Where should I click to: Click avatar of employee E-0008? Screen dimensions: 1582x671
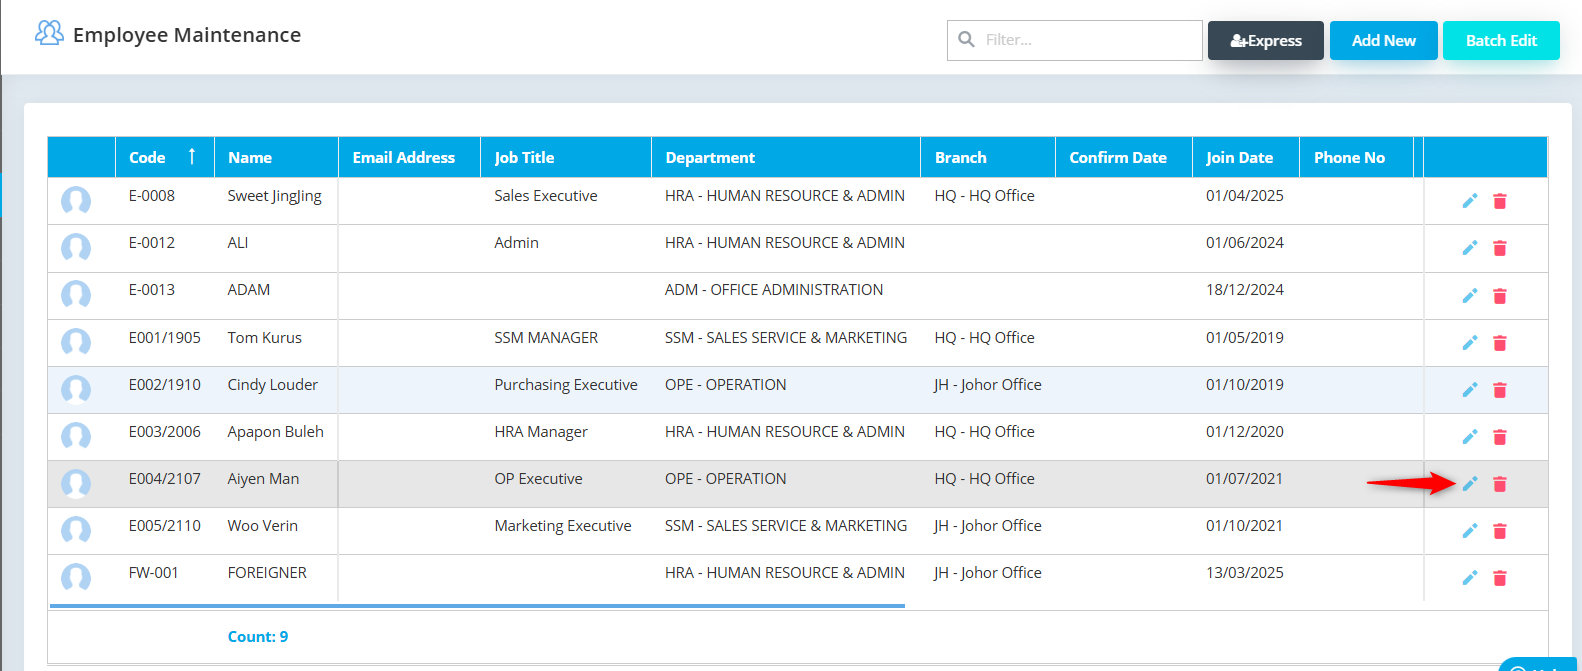coord(76,201)
